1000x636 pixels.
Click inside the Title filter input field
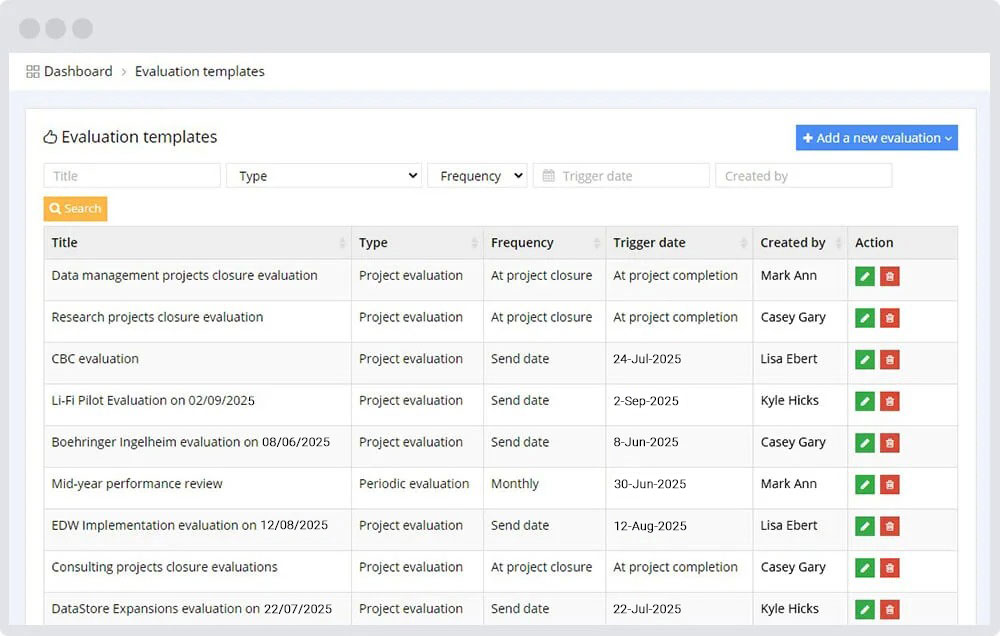coord(131,175)
